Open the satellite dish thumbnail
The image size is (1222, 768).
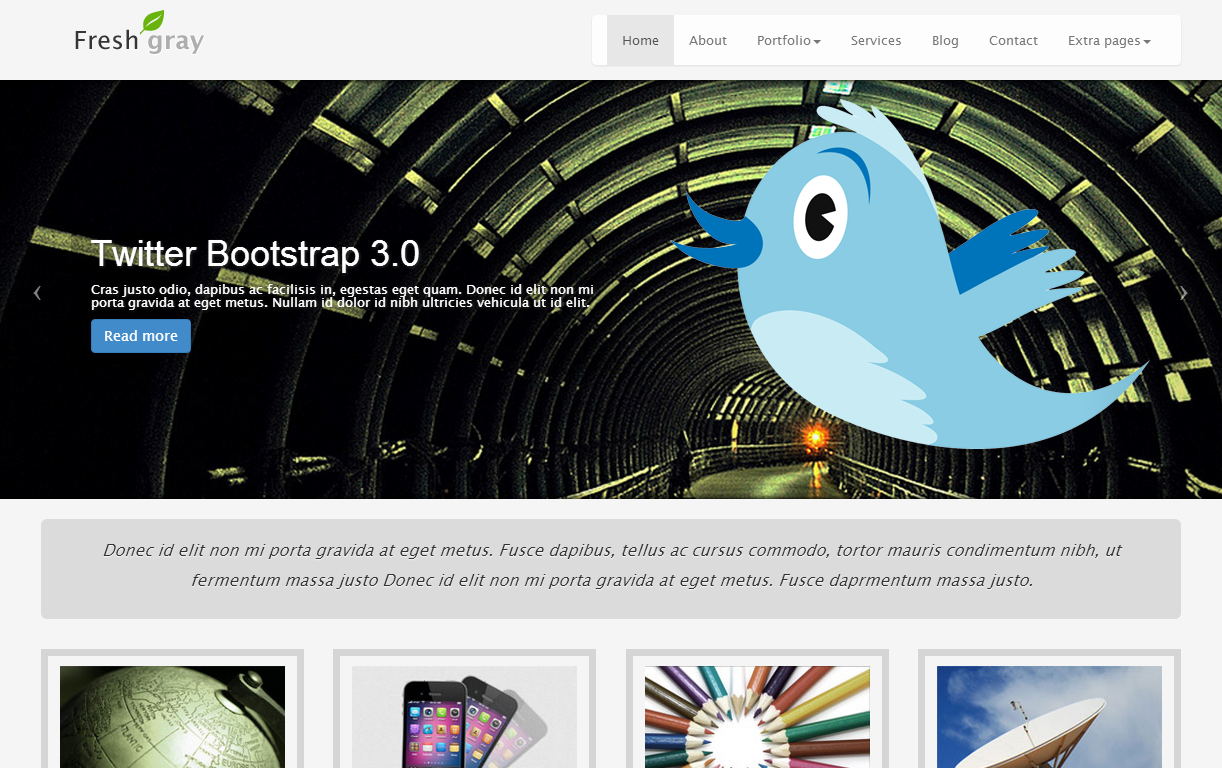1048,717
